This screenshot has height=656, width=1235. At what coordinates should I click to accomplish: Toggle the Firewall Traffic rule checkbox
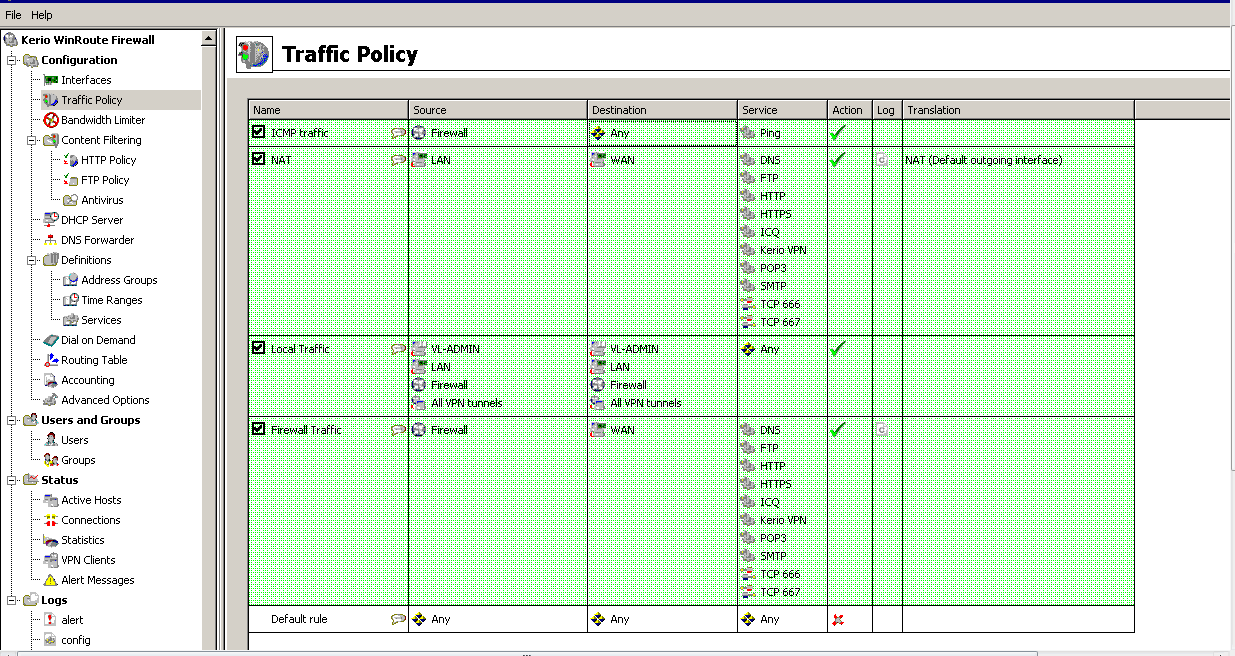pyautogui.click(x=259, y=429)
